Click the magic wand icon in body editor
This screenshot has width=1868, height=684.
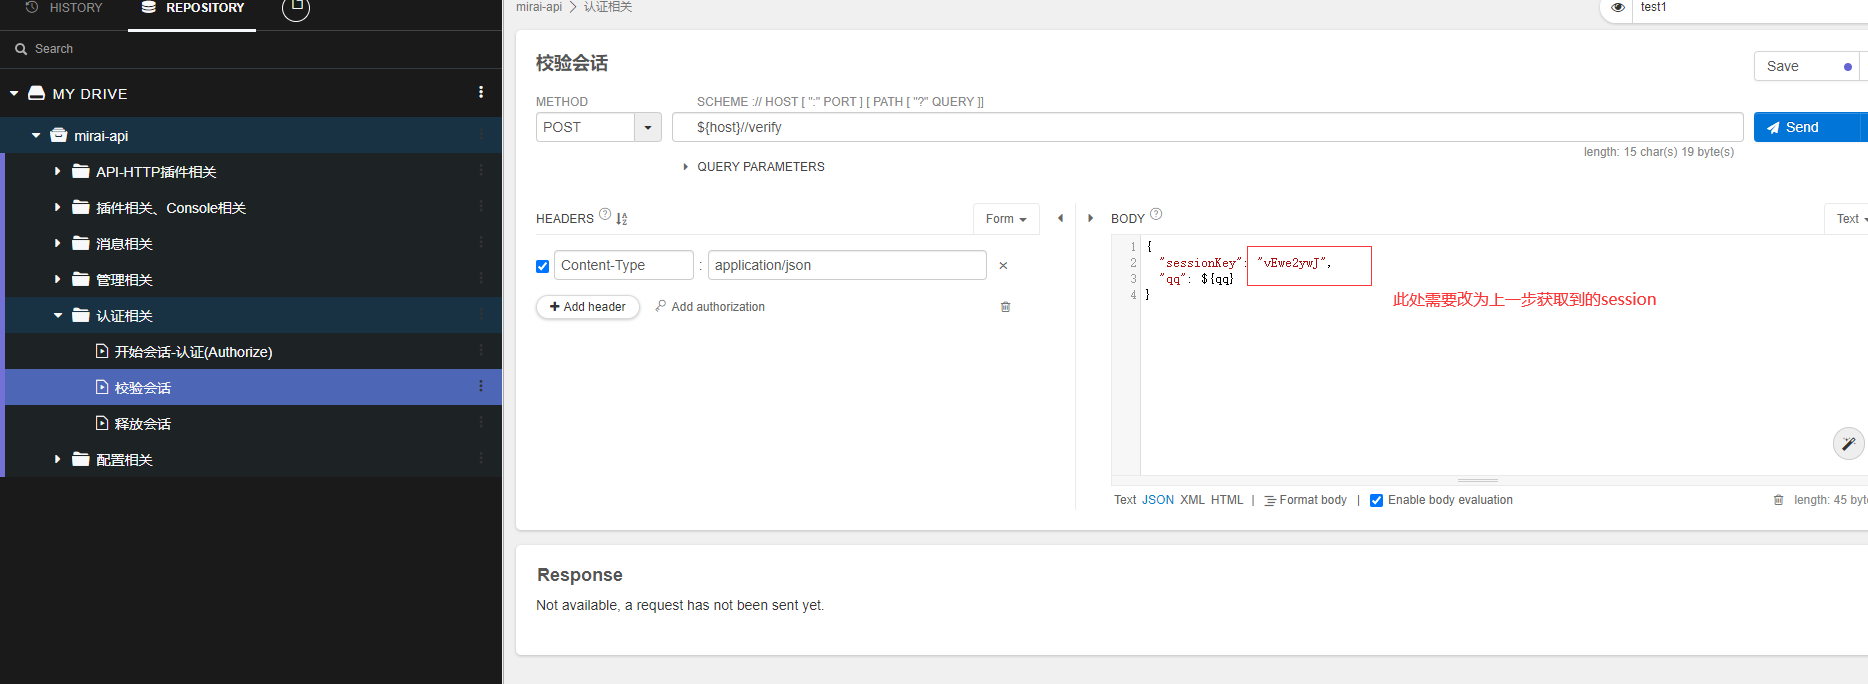tap(1848, 443)
